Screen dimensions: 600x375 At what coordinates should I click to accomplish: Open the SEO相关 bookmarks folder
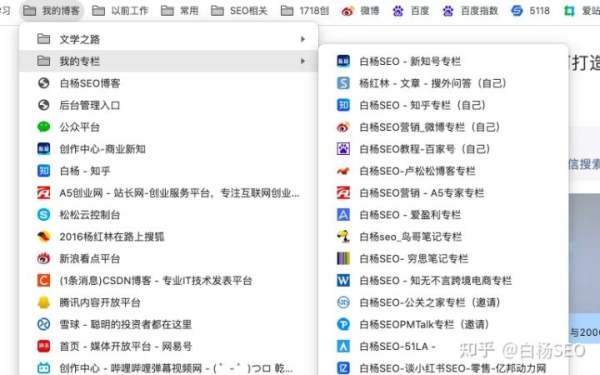pos(240,11)
